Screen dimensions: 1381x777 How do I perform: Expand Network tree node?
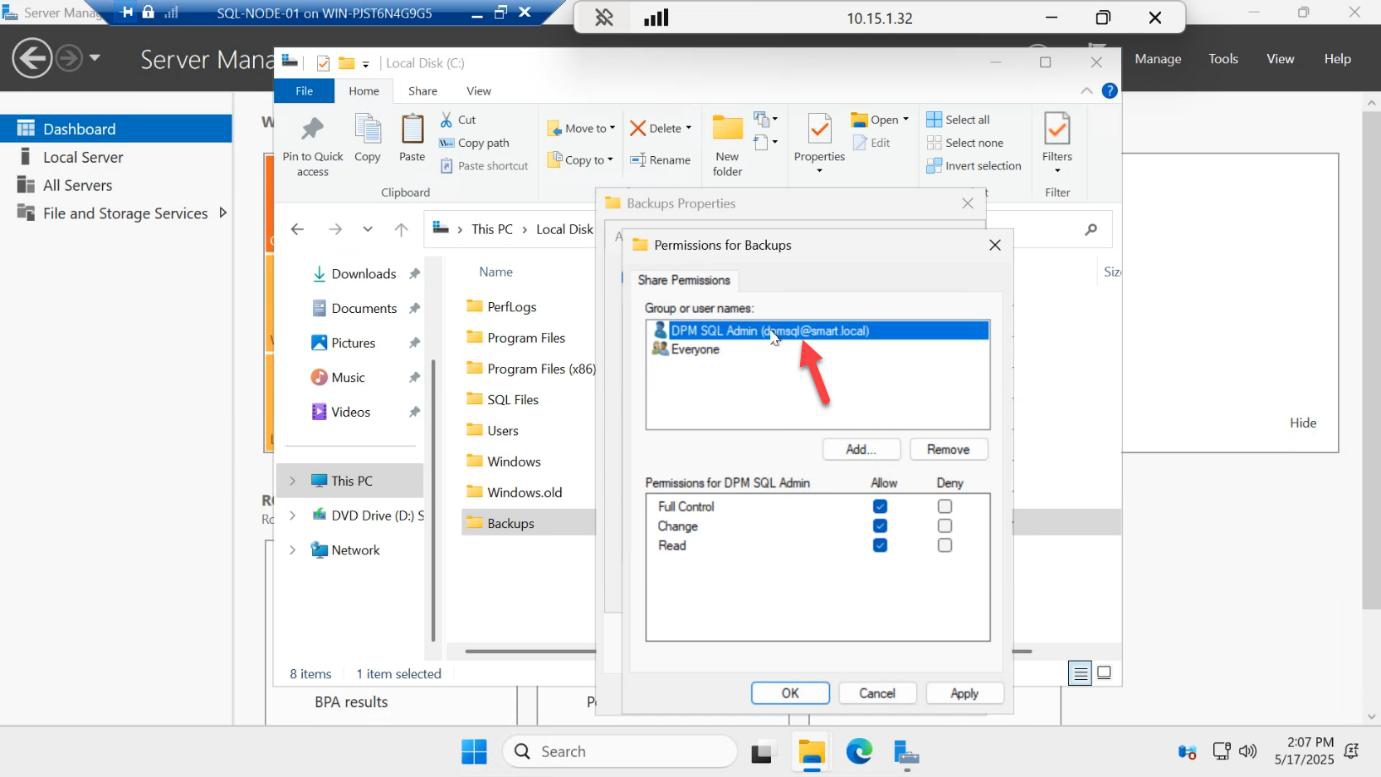pos(292,550)
